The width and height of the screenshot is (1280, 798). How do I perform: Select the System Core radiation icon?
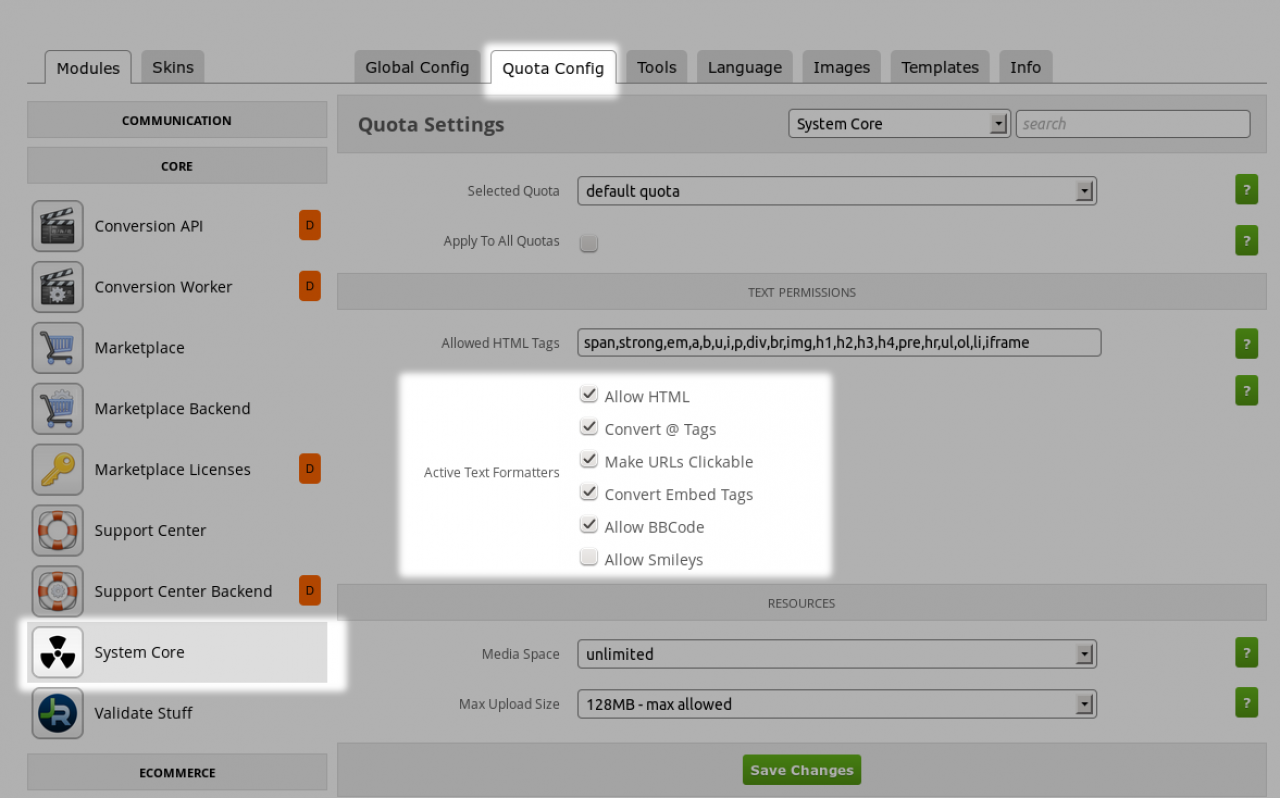pos(57,653)
